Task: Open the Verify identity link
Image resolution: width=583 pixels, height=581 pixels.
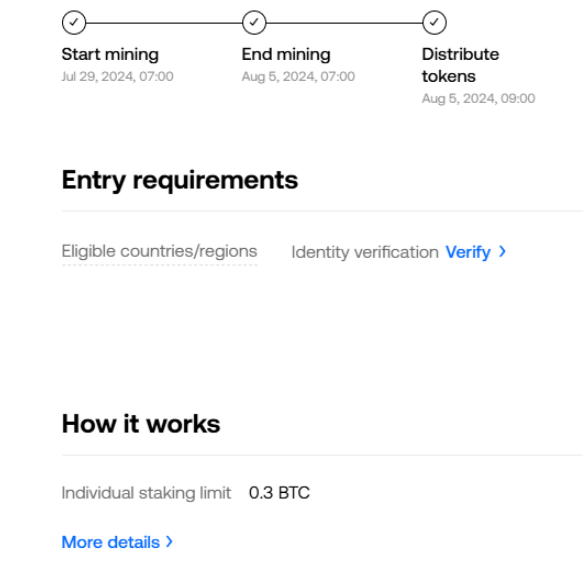Action: click(468, 252)
